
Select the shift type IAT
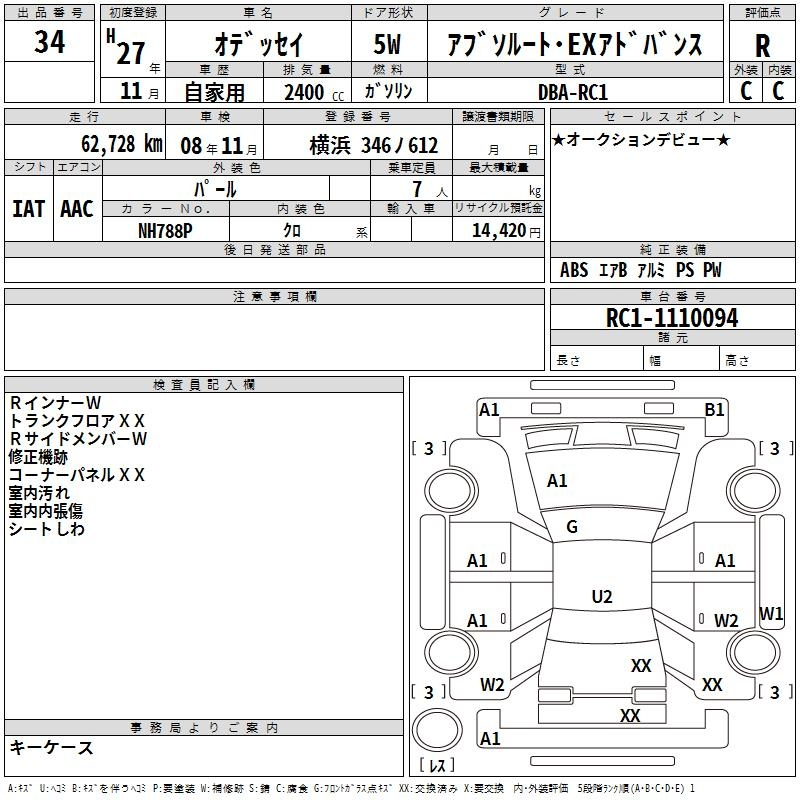pyautogui.click(x=29, y=209)
